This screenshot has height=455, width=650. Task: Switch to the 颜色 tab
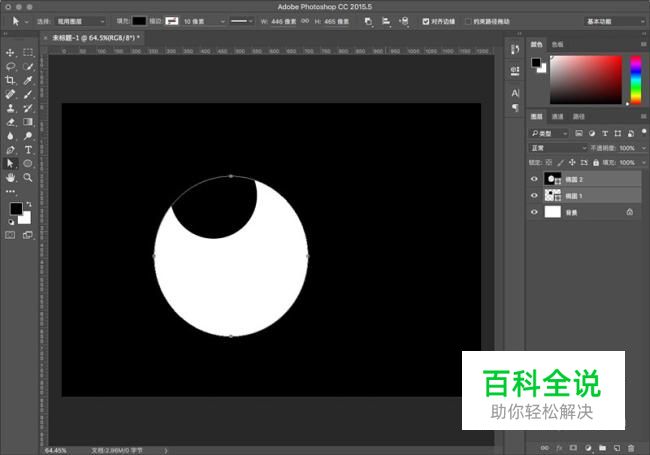tap(536, 44)
